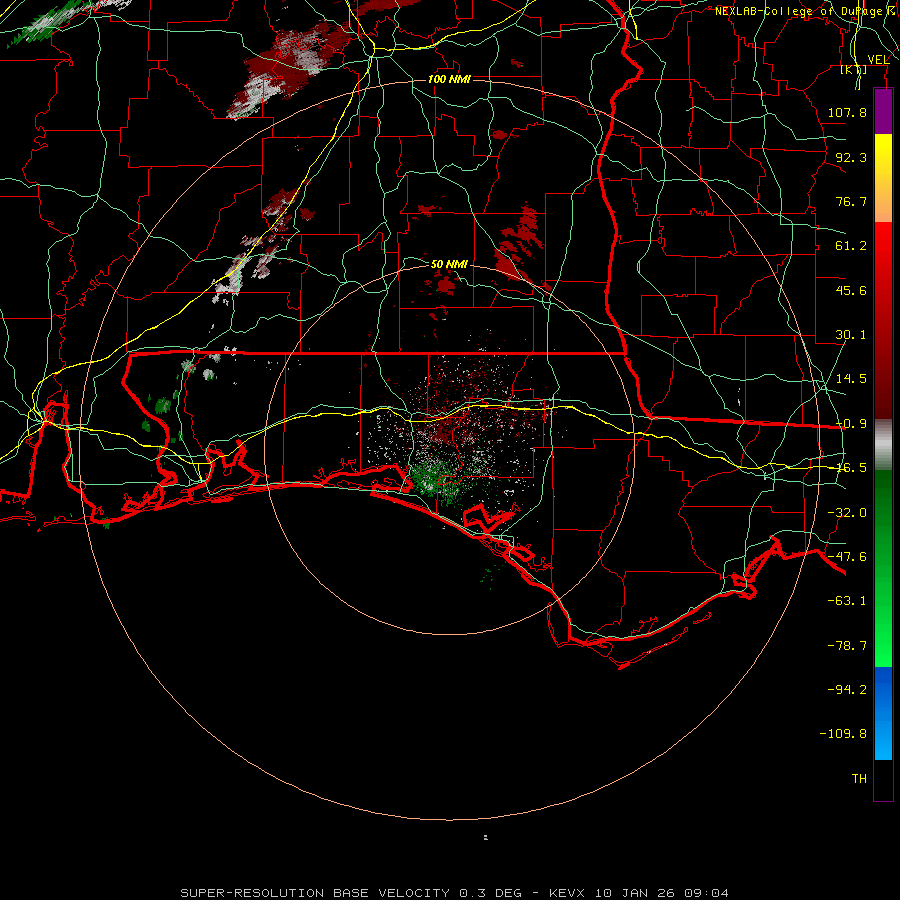The height and width of the screenshot is (900, 900).
Task: Click the TH threshold label
Action: pyautogui.click(x=859, y=779)
